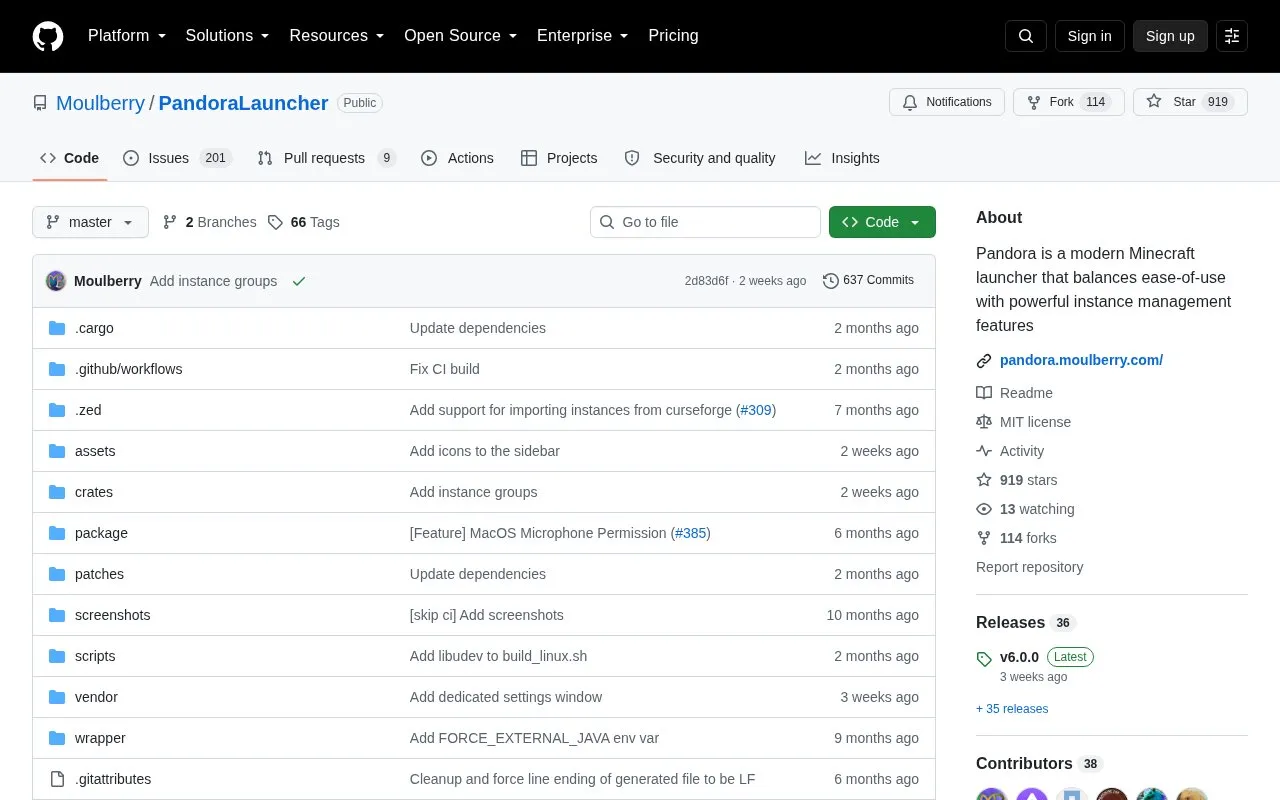
Task: Click the GitHub logo icon
Action: (48, 36)
